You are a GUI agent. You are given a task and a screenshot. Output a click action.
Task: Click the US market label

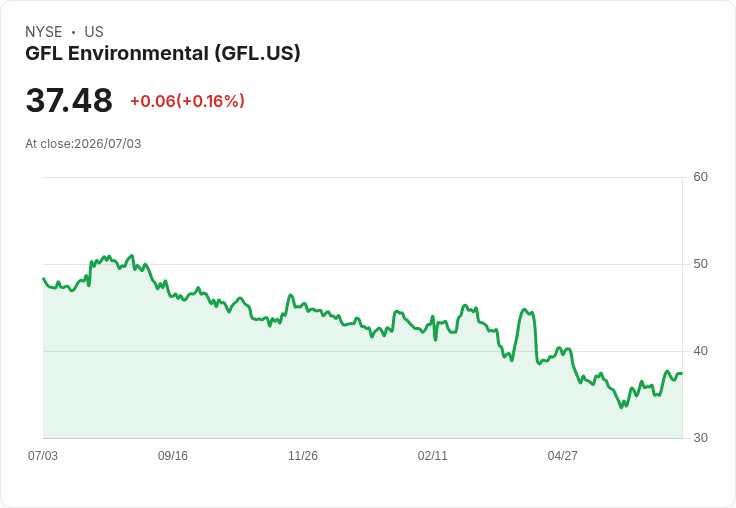pyautogui.click(x=94, y=32)
